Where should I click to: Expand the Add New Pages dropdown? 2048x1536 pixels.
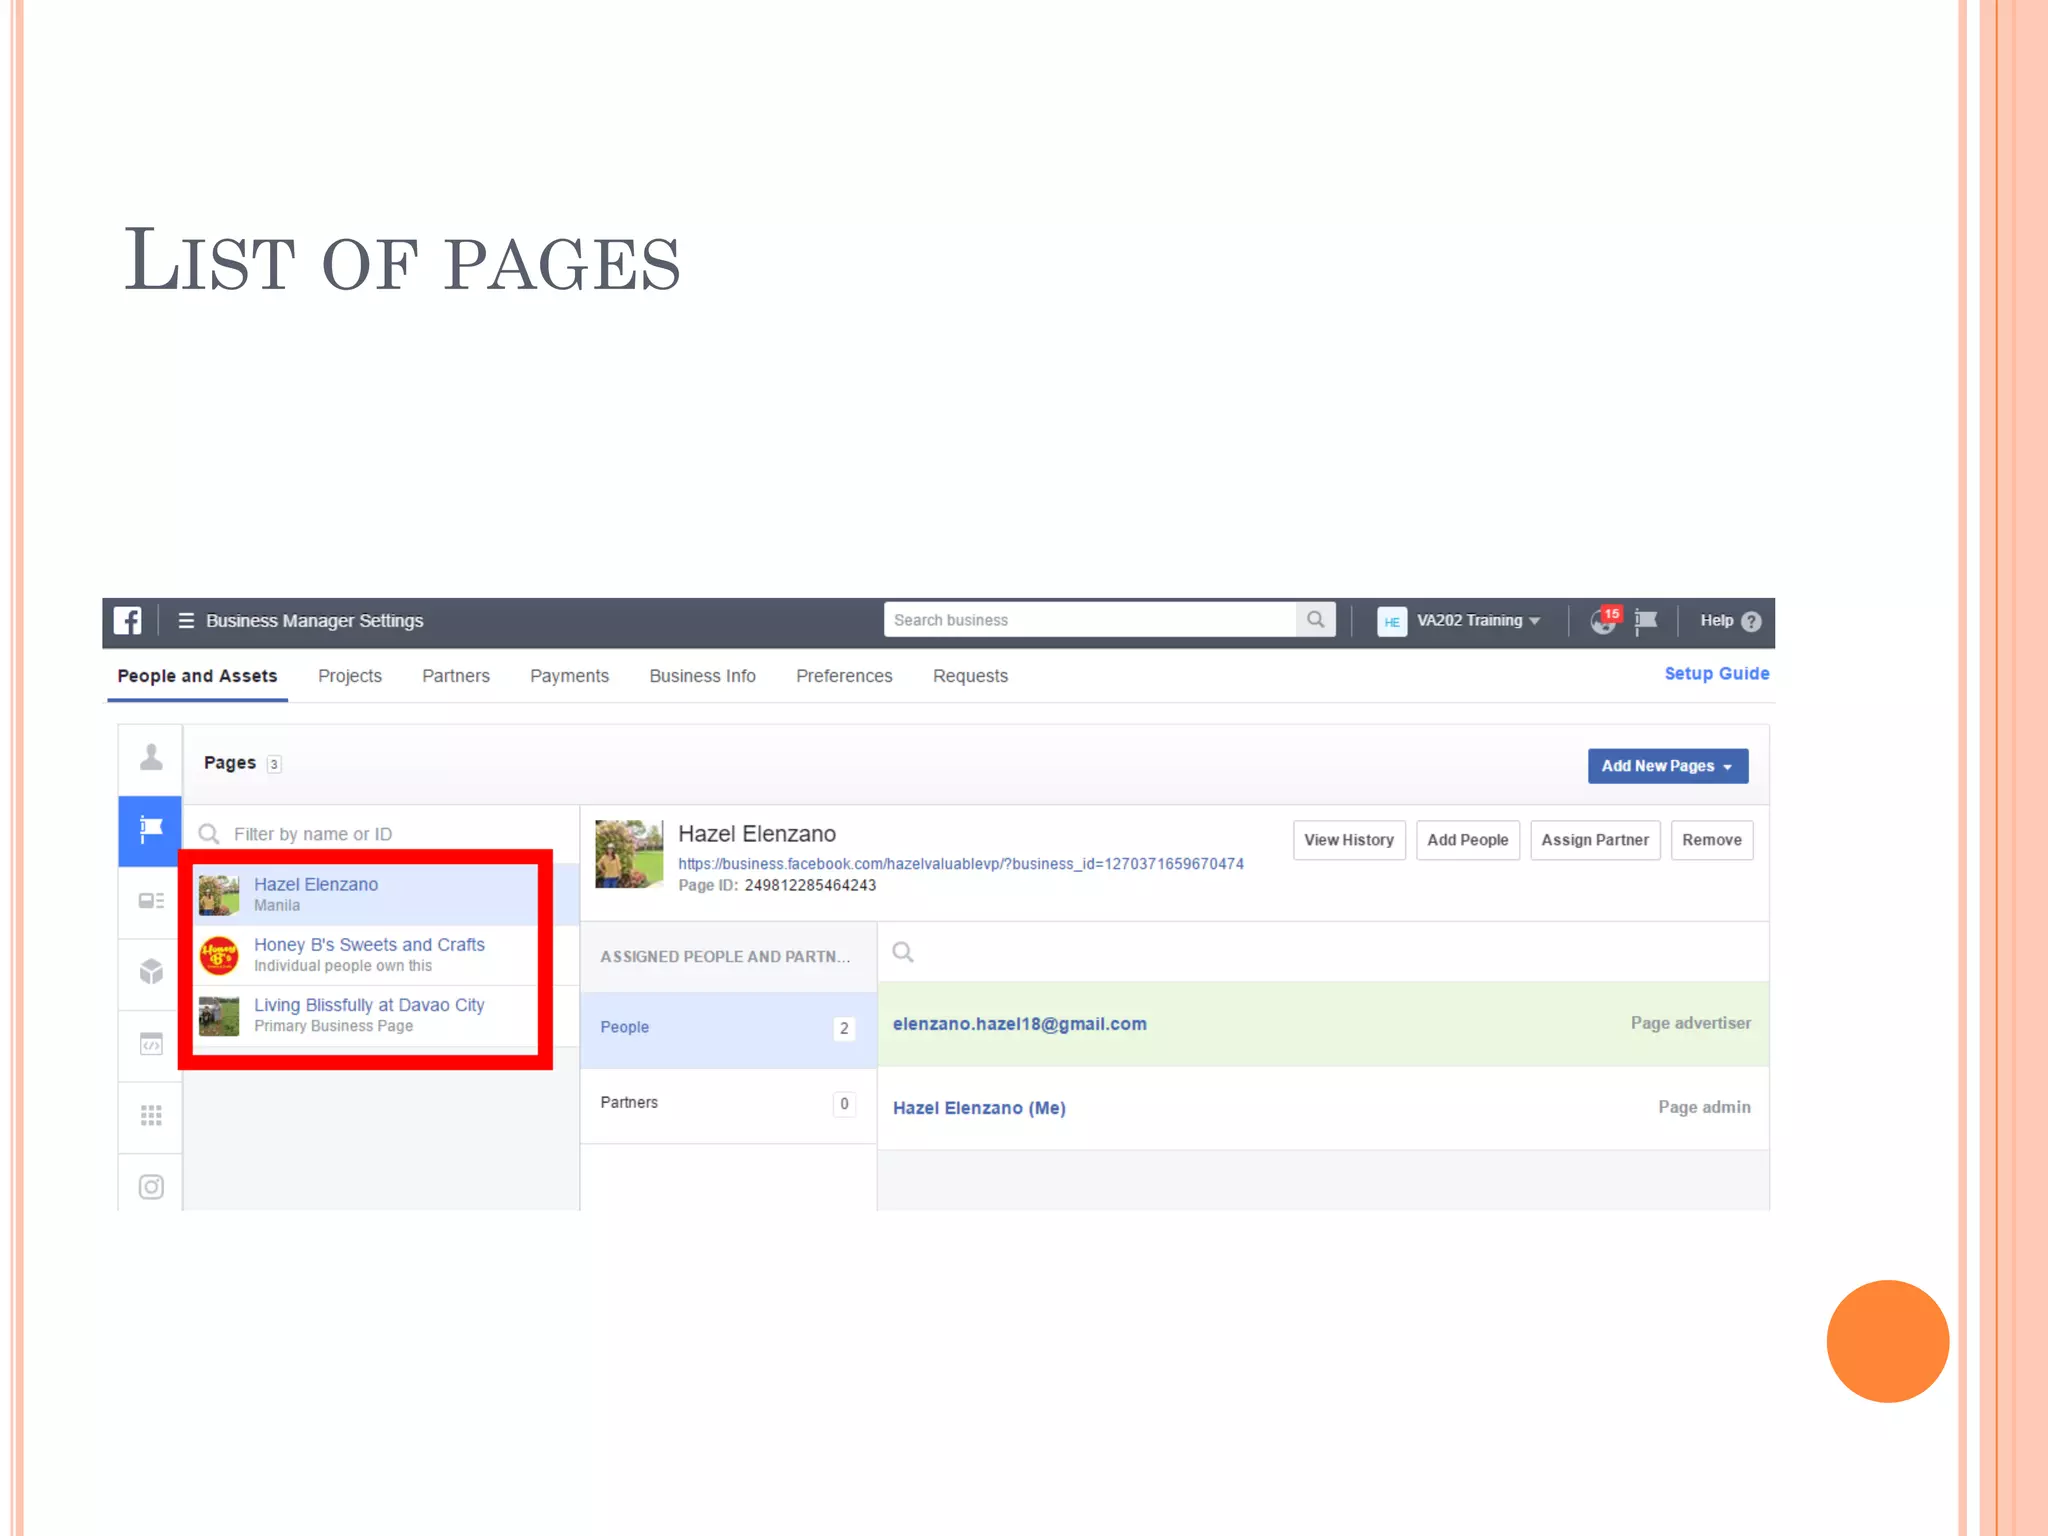[1668, 766]
